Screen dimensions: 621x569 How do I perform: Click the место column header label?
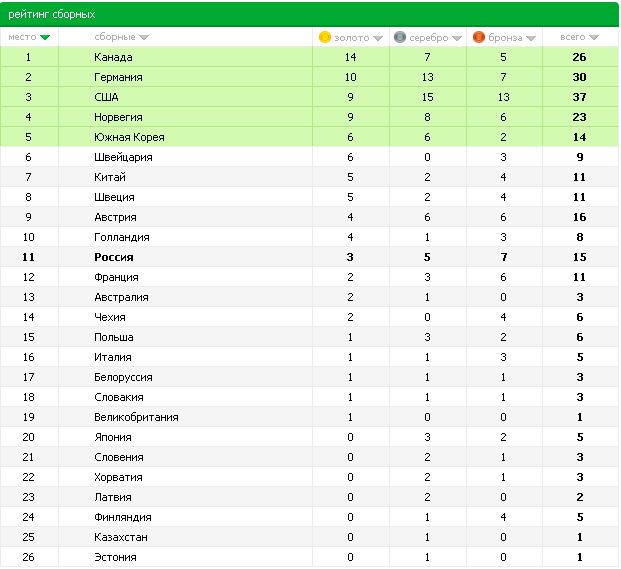(22, 37)
